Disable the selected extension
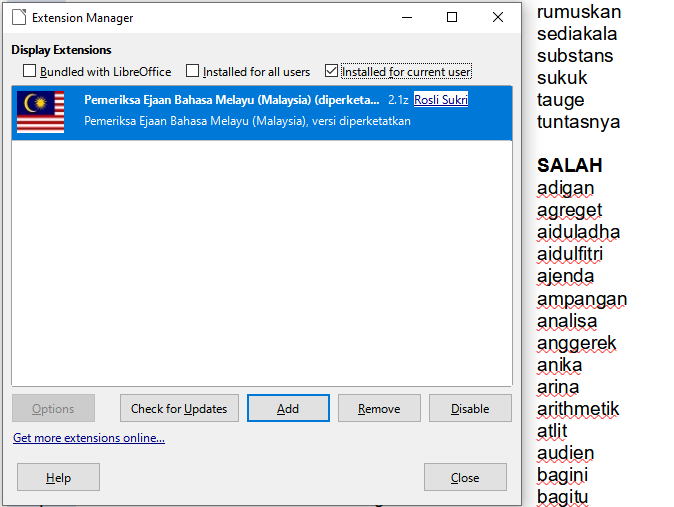674x507 pixels. point(470,408)
